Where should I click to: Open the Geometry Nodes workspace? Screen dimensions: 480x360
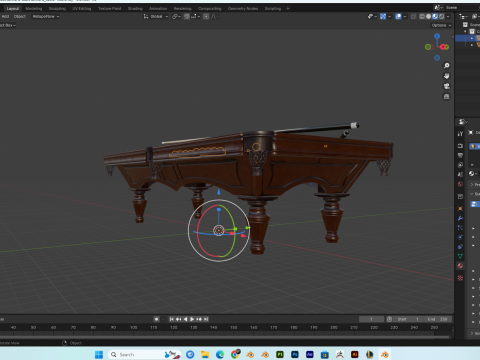(243, 9)
